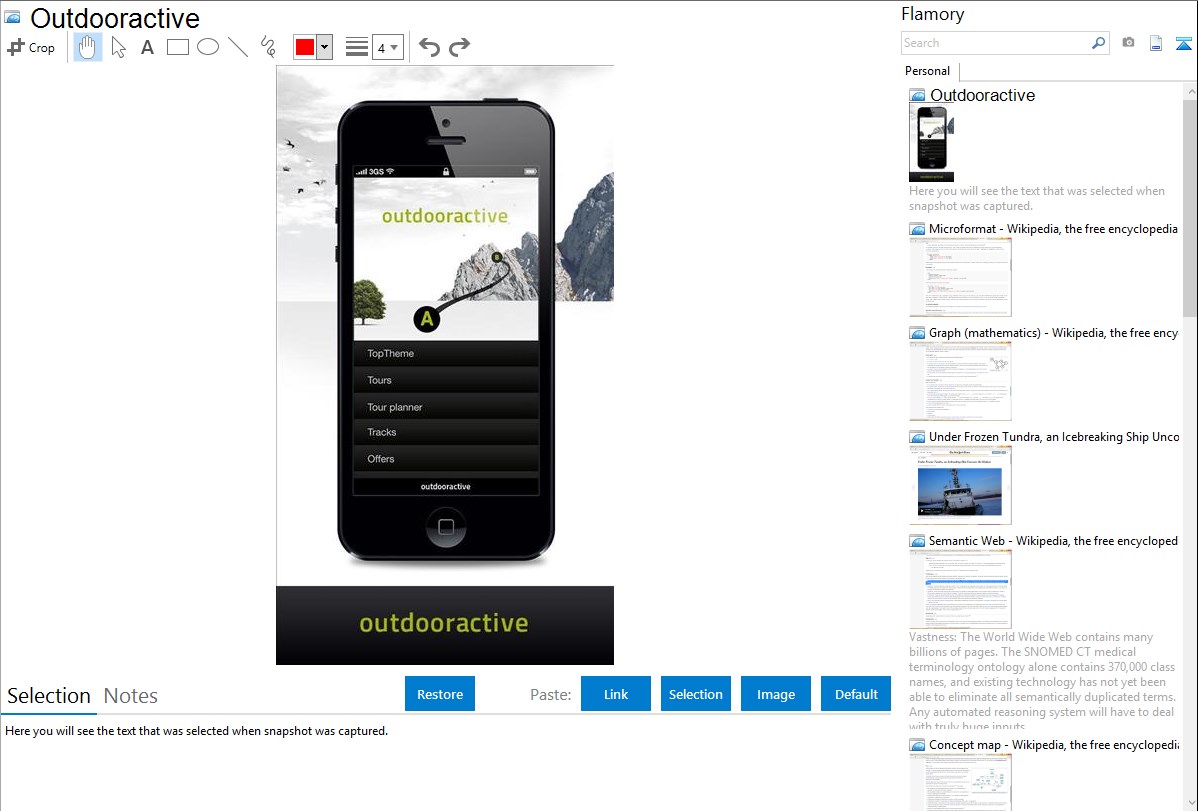Click the document page icon near search
This screenshot has width=1198, height=811.
click(x=1156, y=43)
